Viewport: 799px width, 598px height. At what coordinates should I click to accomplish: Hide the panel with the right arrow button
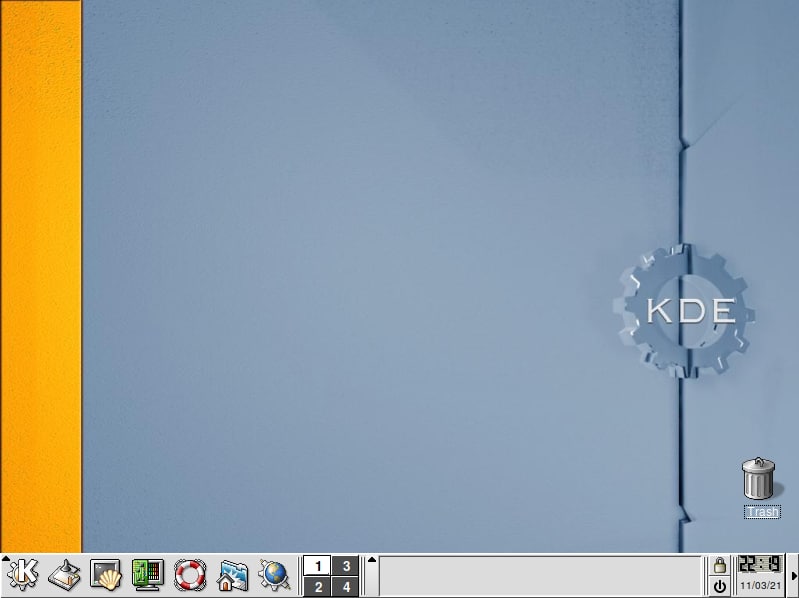click(x=793, y=576)
